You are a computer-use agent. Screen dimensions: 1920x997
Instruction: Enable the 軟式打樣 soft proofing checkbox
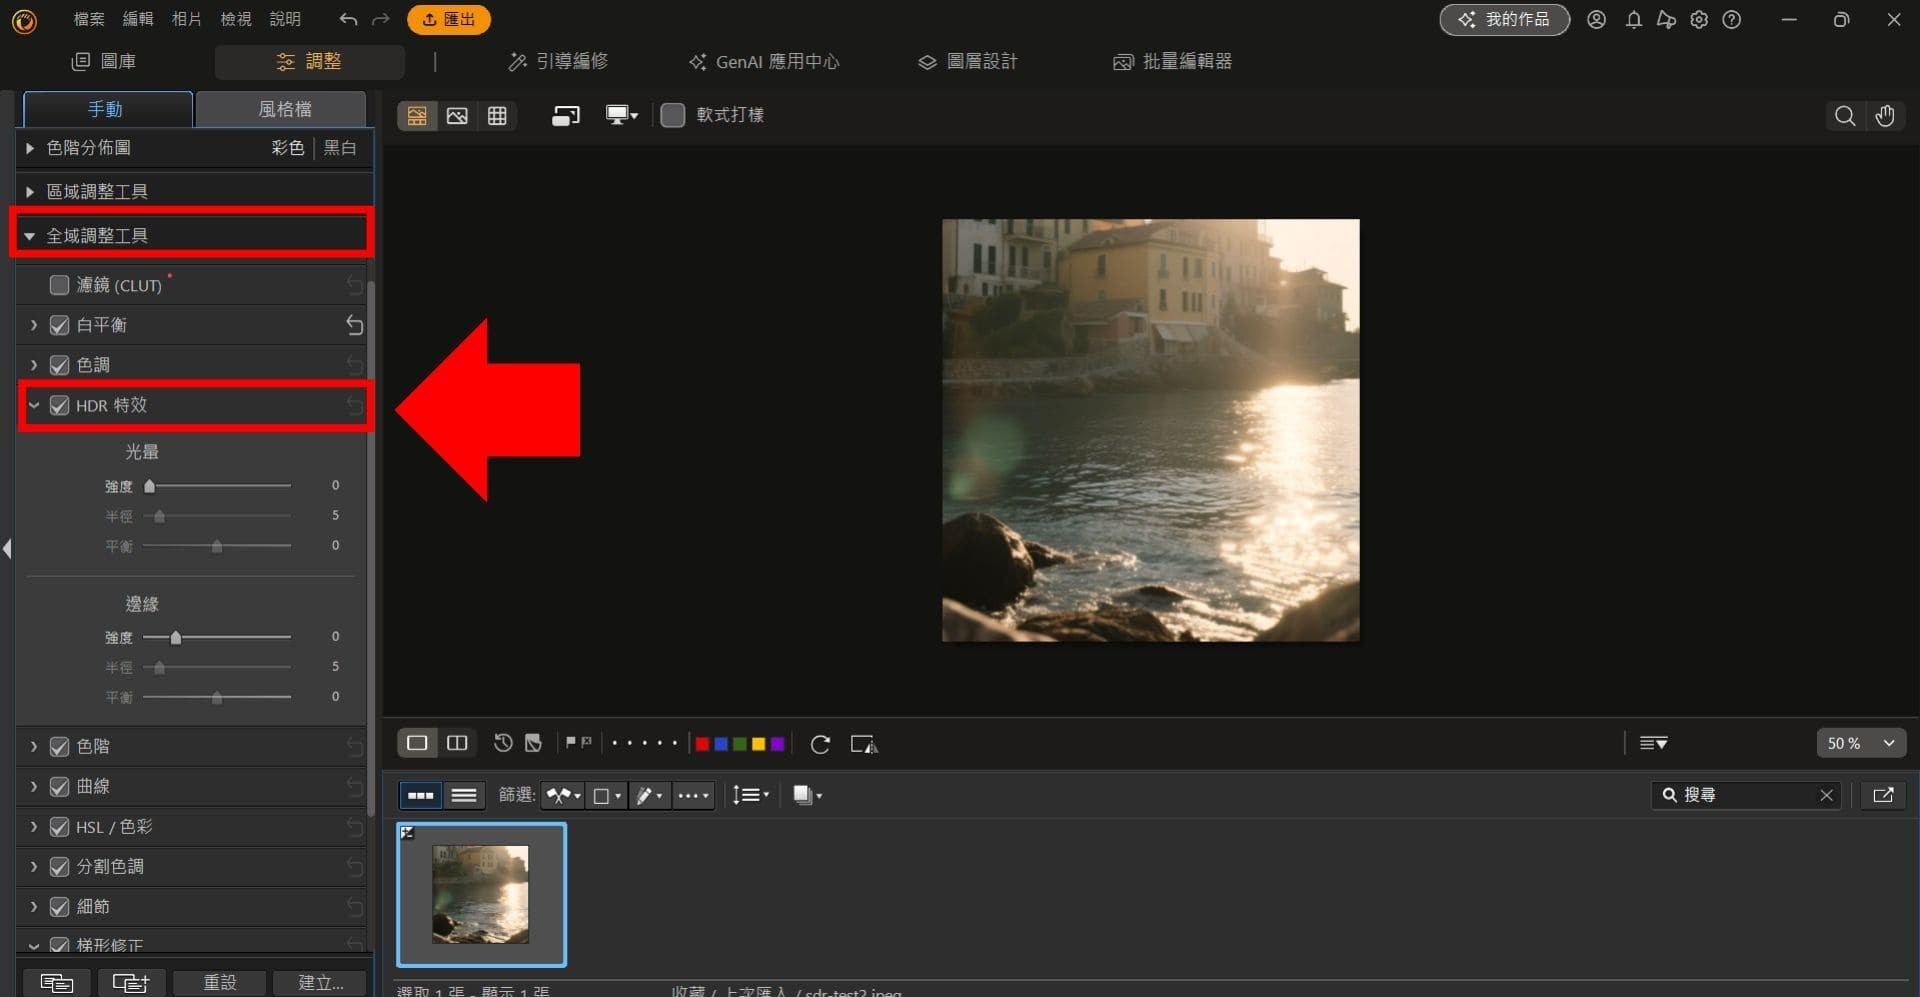673,115
